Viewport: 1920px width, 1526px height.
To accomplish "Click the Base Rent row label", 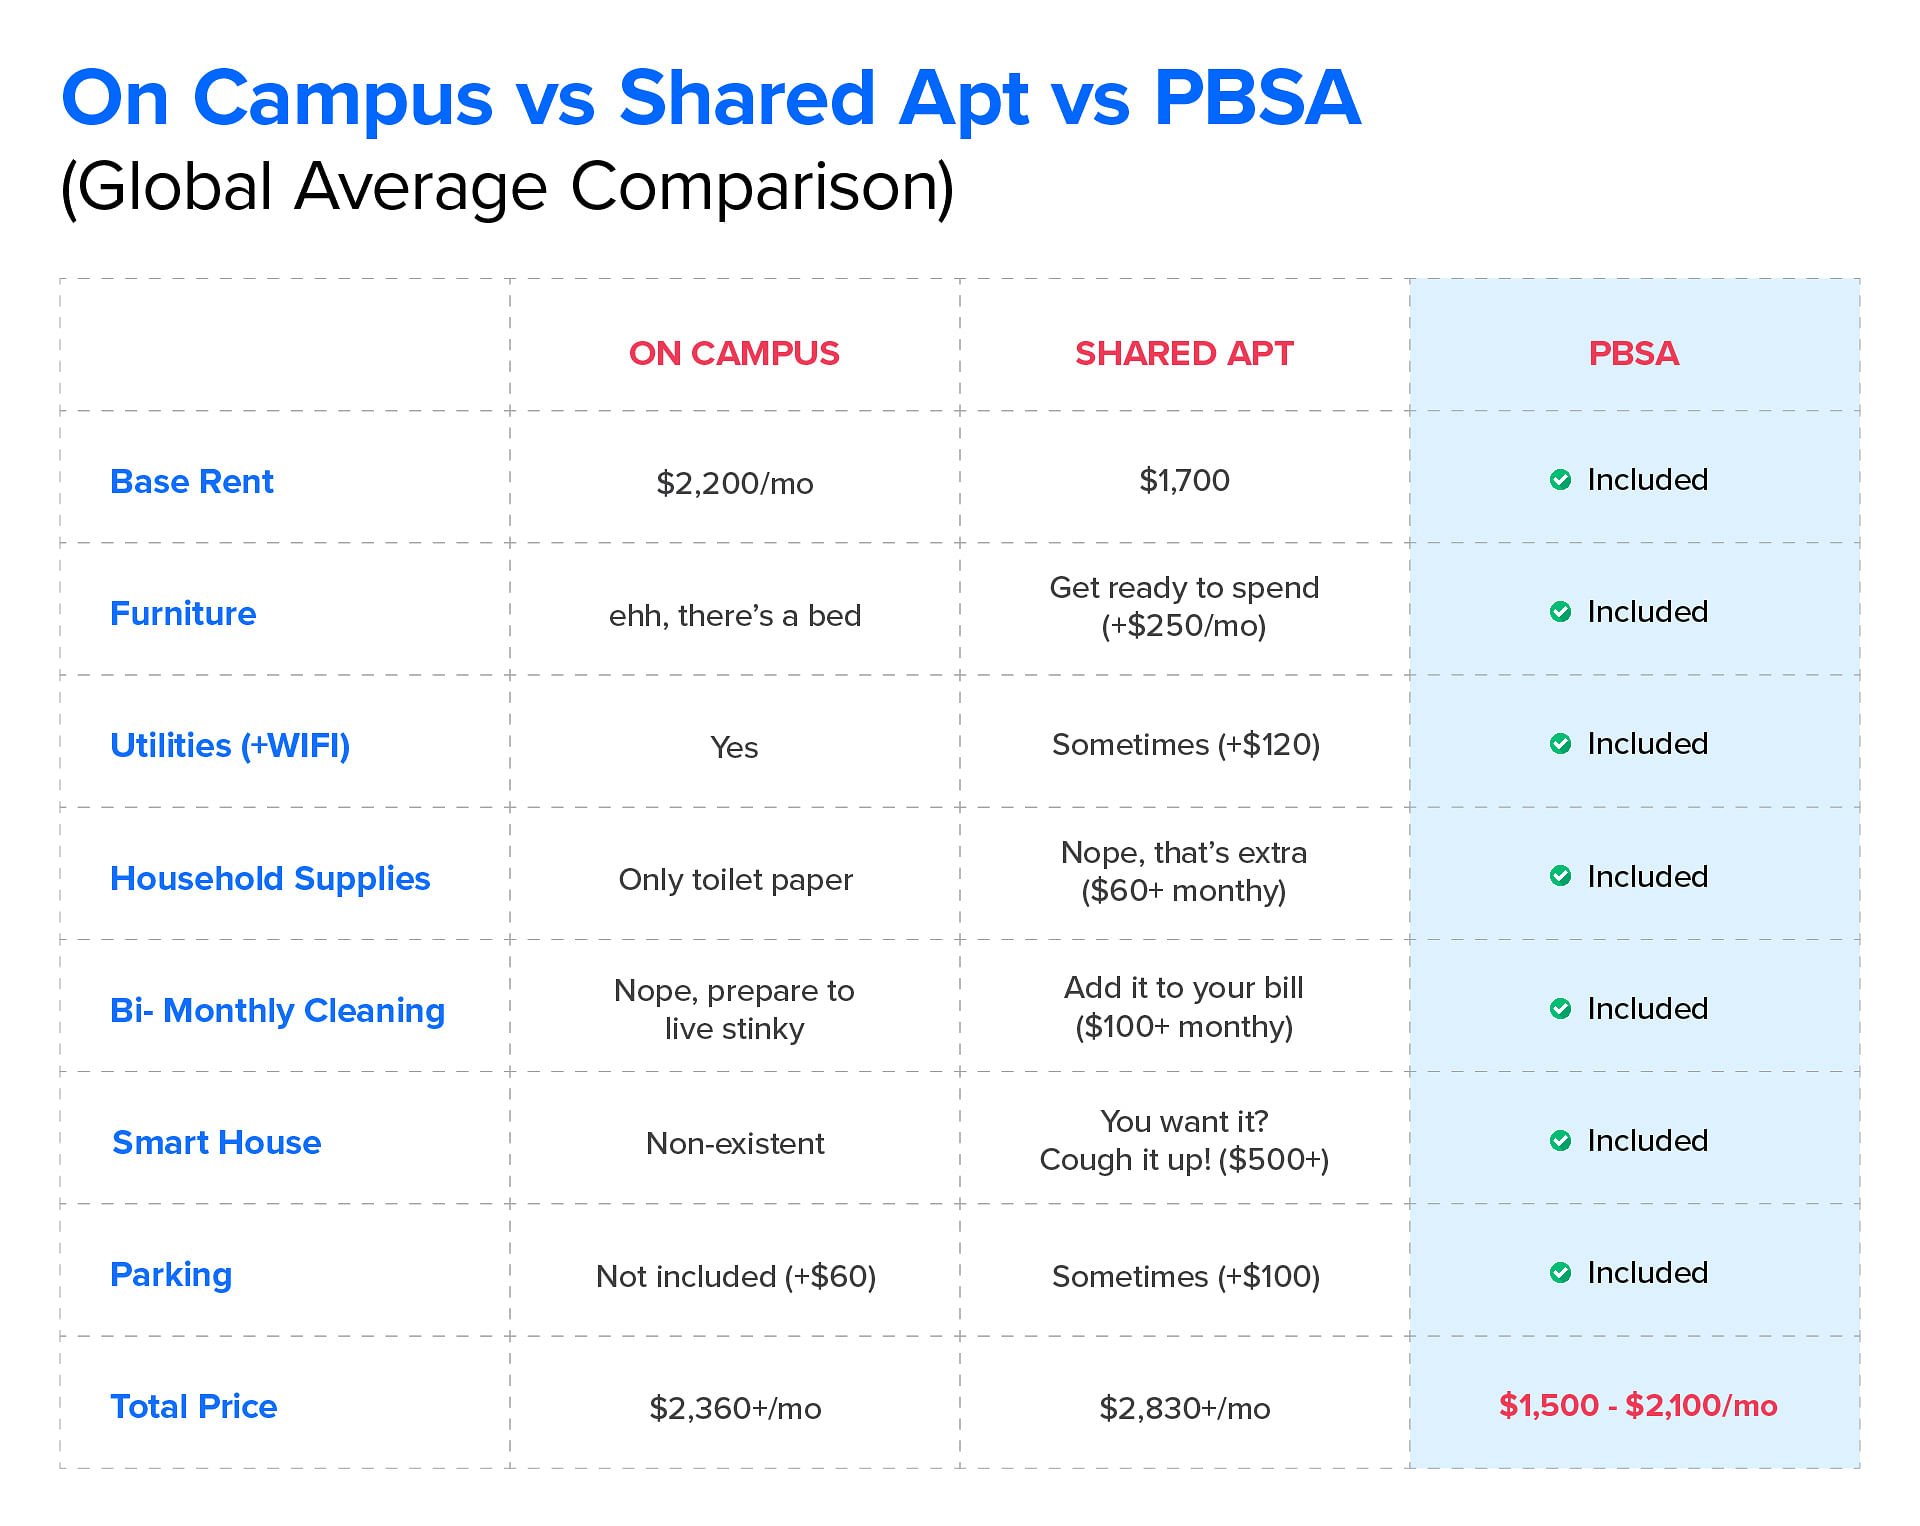I will click(x=191, y=481).
